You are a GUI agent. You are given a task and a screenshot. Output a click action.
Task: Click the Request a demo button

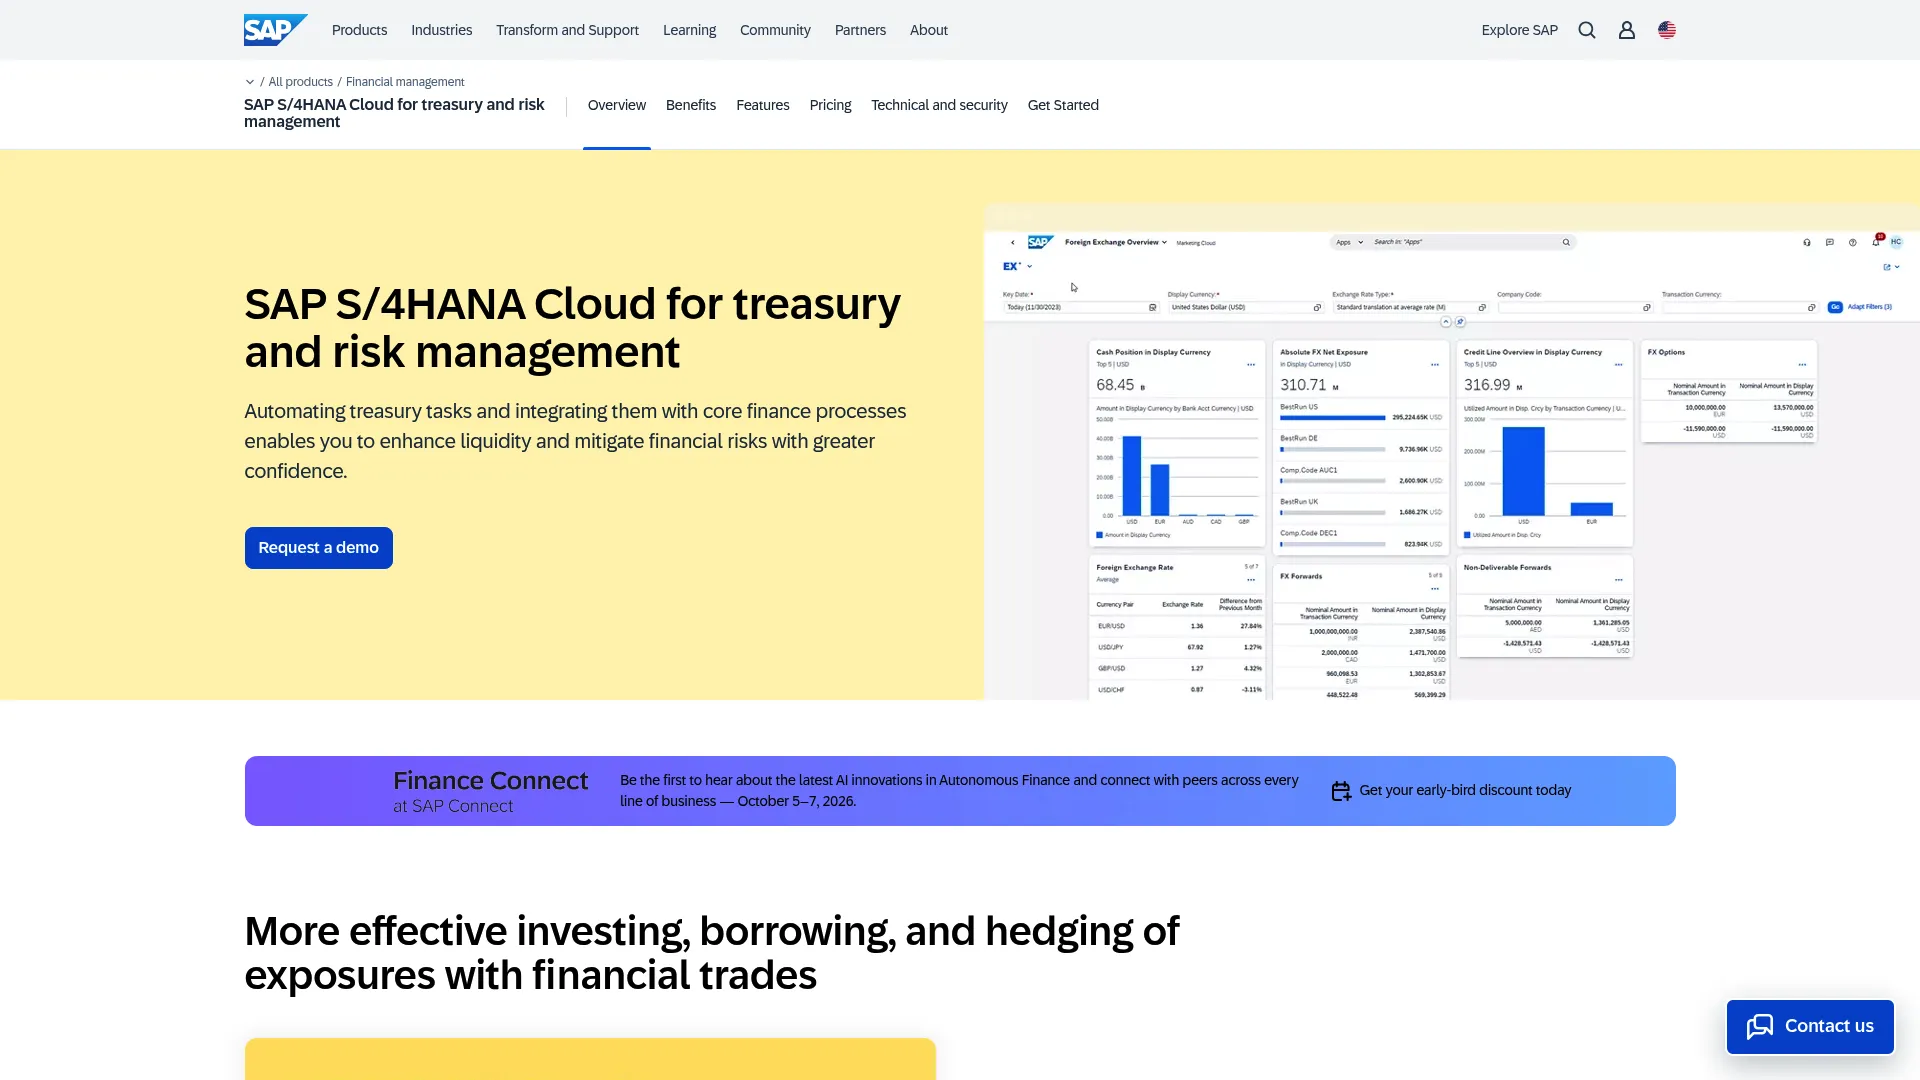pyautogui.click(x=319, y=548)
